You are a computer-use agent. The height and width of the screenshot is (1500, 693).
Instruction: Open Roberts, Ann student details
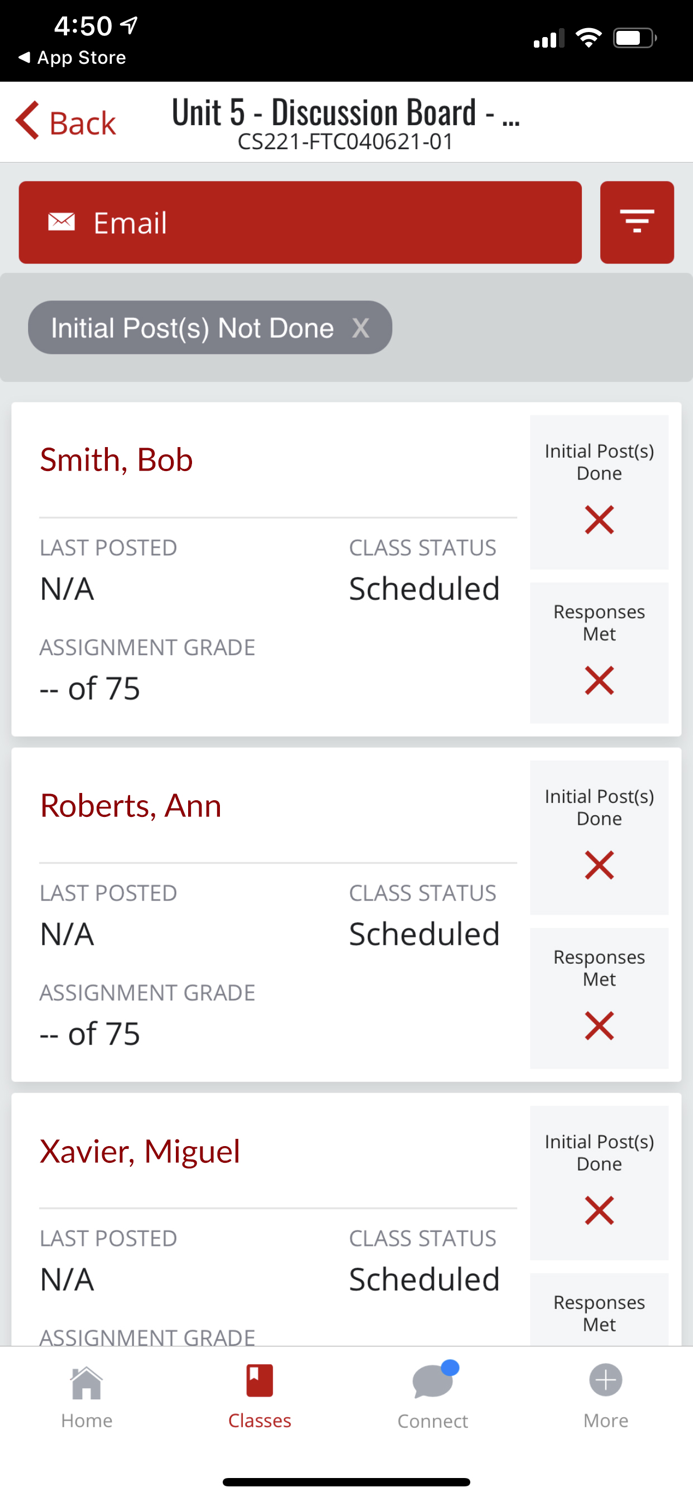coord(130,806)
